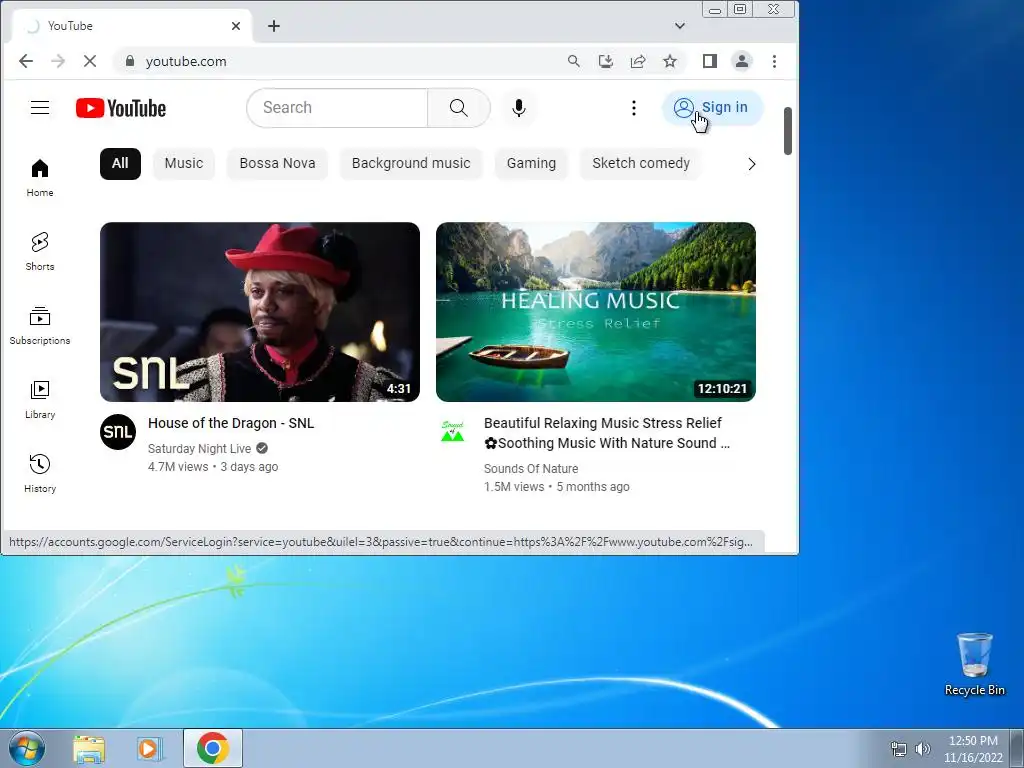Click the YouTube search input field
The image size is (1024, 768).
(337, 108)
